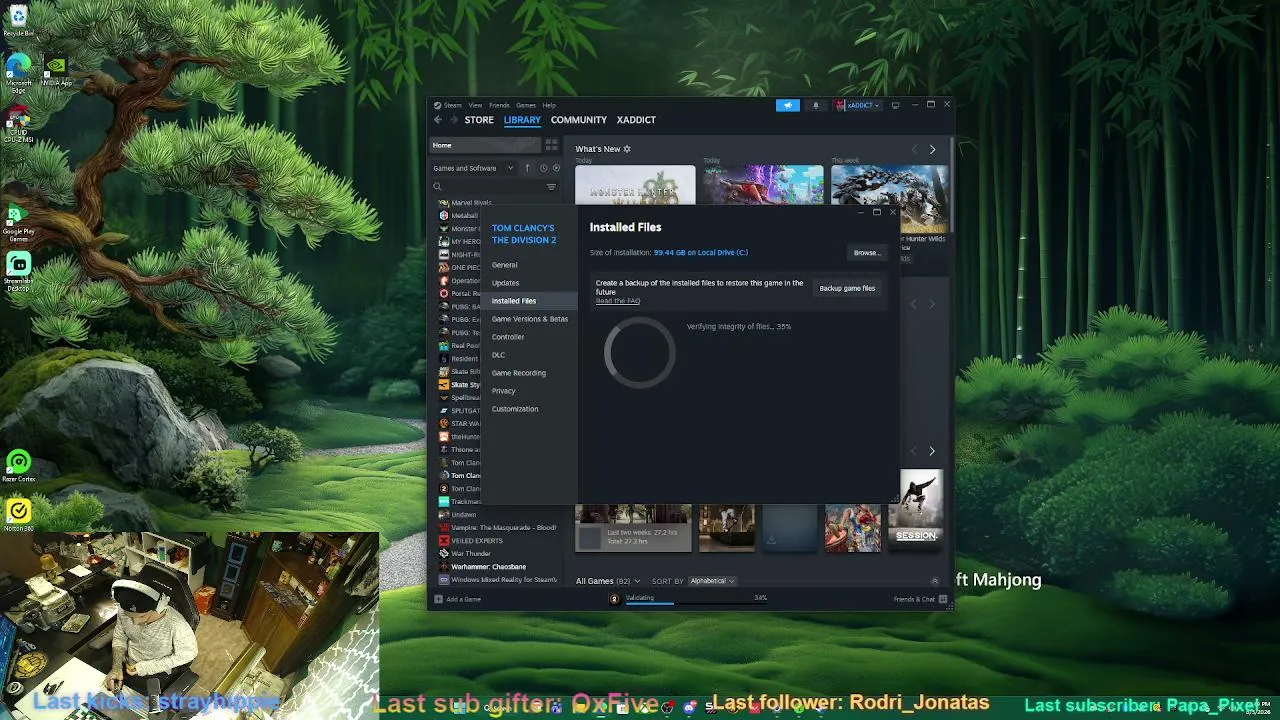Select Warhammer: Chaosbane in the game list
This screenshot has width=1280, height=720.
488,567
